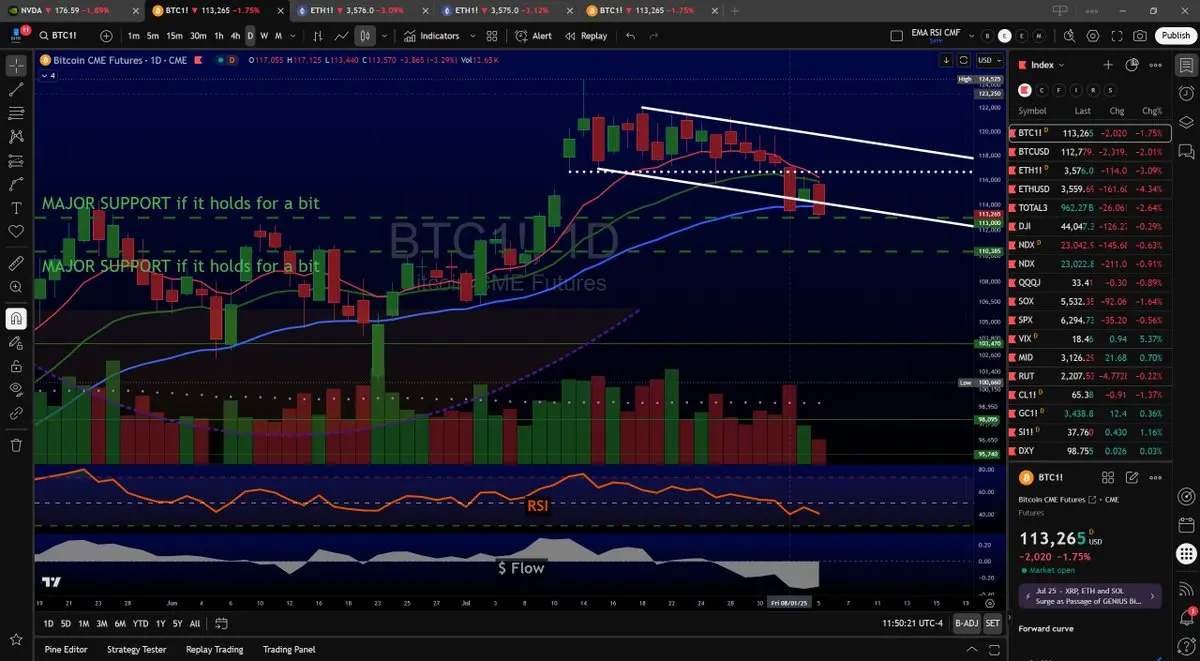Click the Redo arrow in top toolbar
Viewport: 1200px width, 661px height.
[x=654, y=35]
